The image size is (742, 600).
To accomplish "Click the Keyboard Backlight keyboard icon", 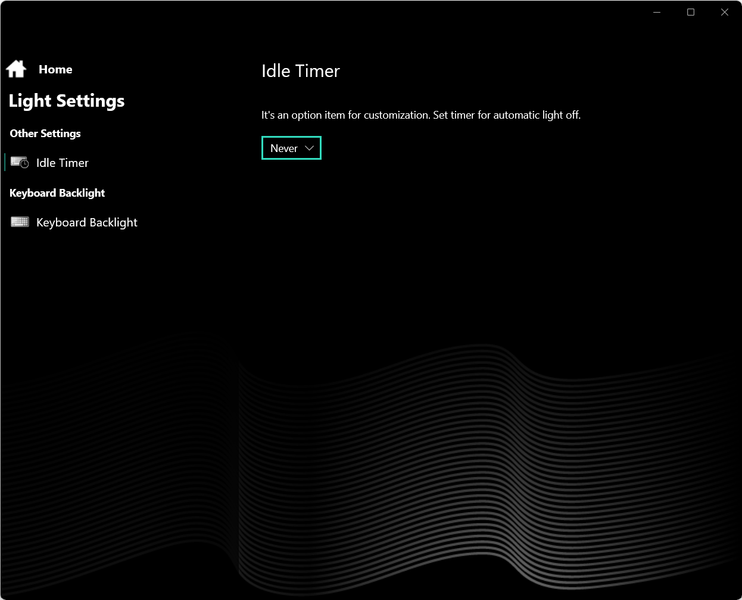I will tap(20, 222).
